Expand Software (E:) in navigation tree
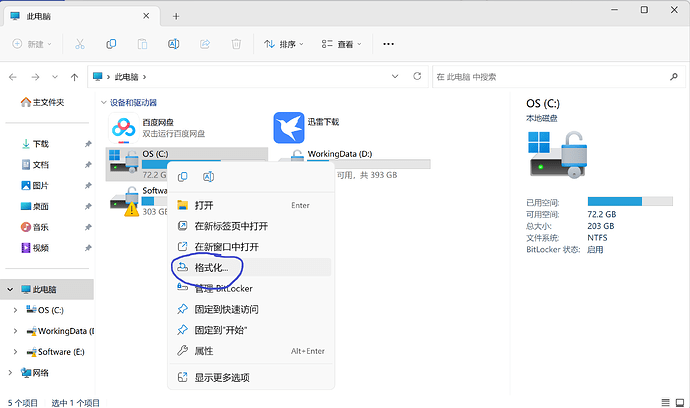This screenshot has width=690, height=408. [x=15, y=352]
